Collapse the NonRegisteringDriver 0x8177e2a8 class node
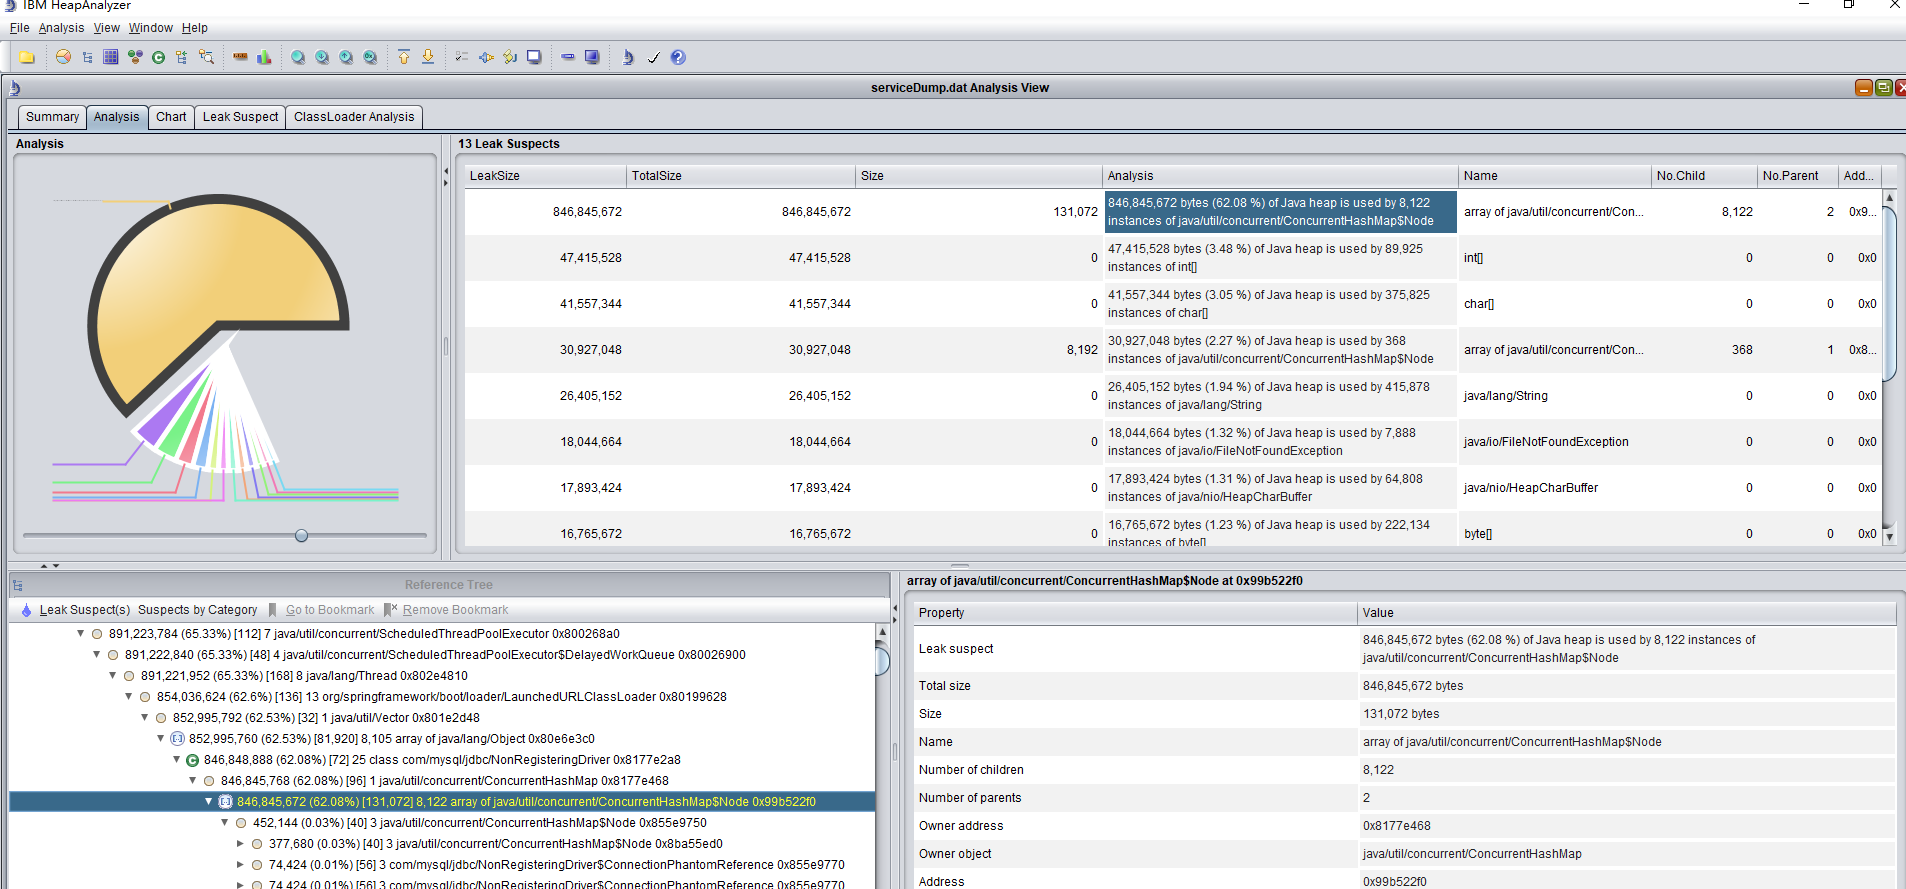Viewport: 1906px width, 889px height. [177, 759]
